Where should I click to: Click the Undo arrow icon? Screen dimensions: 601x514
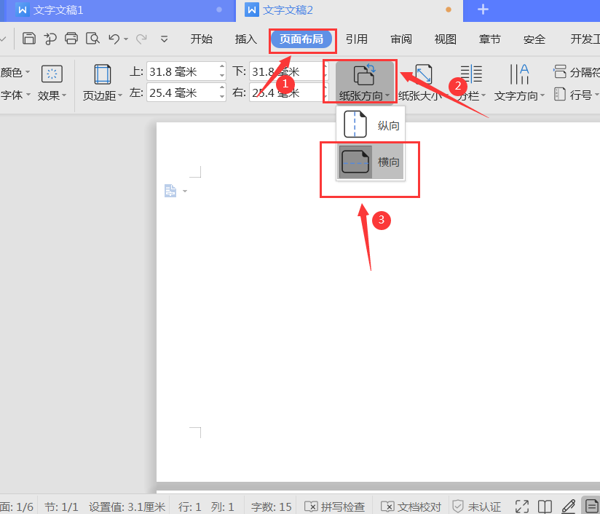(x=114, y=39)
